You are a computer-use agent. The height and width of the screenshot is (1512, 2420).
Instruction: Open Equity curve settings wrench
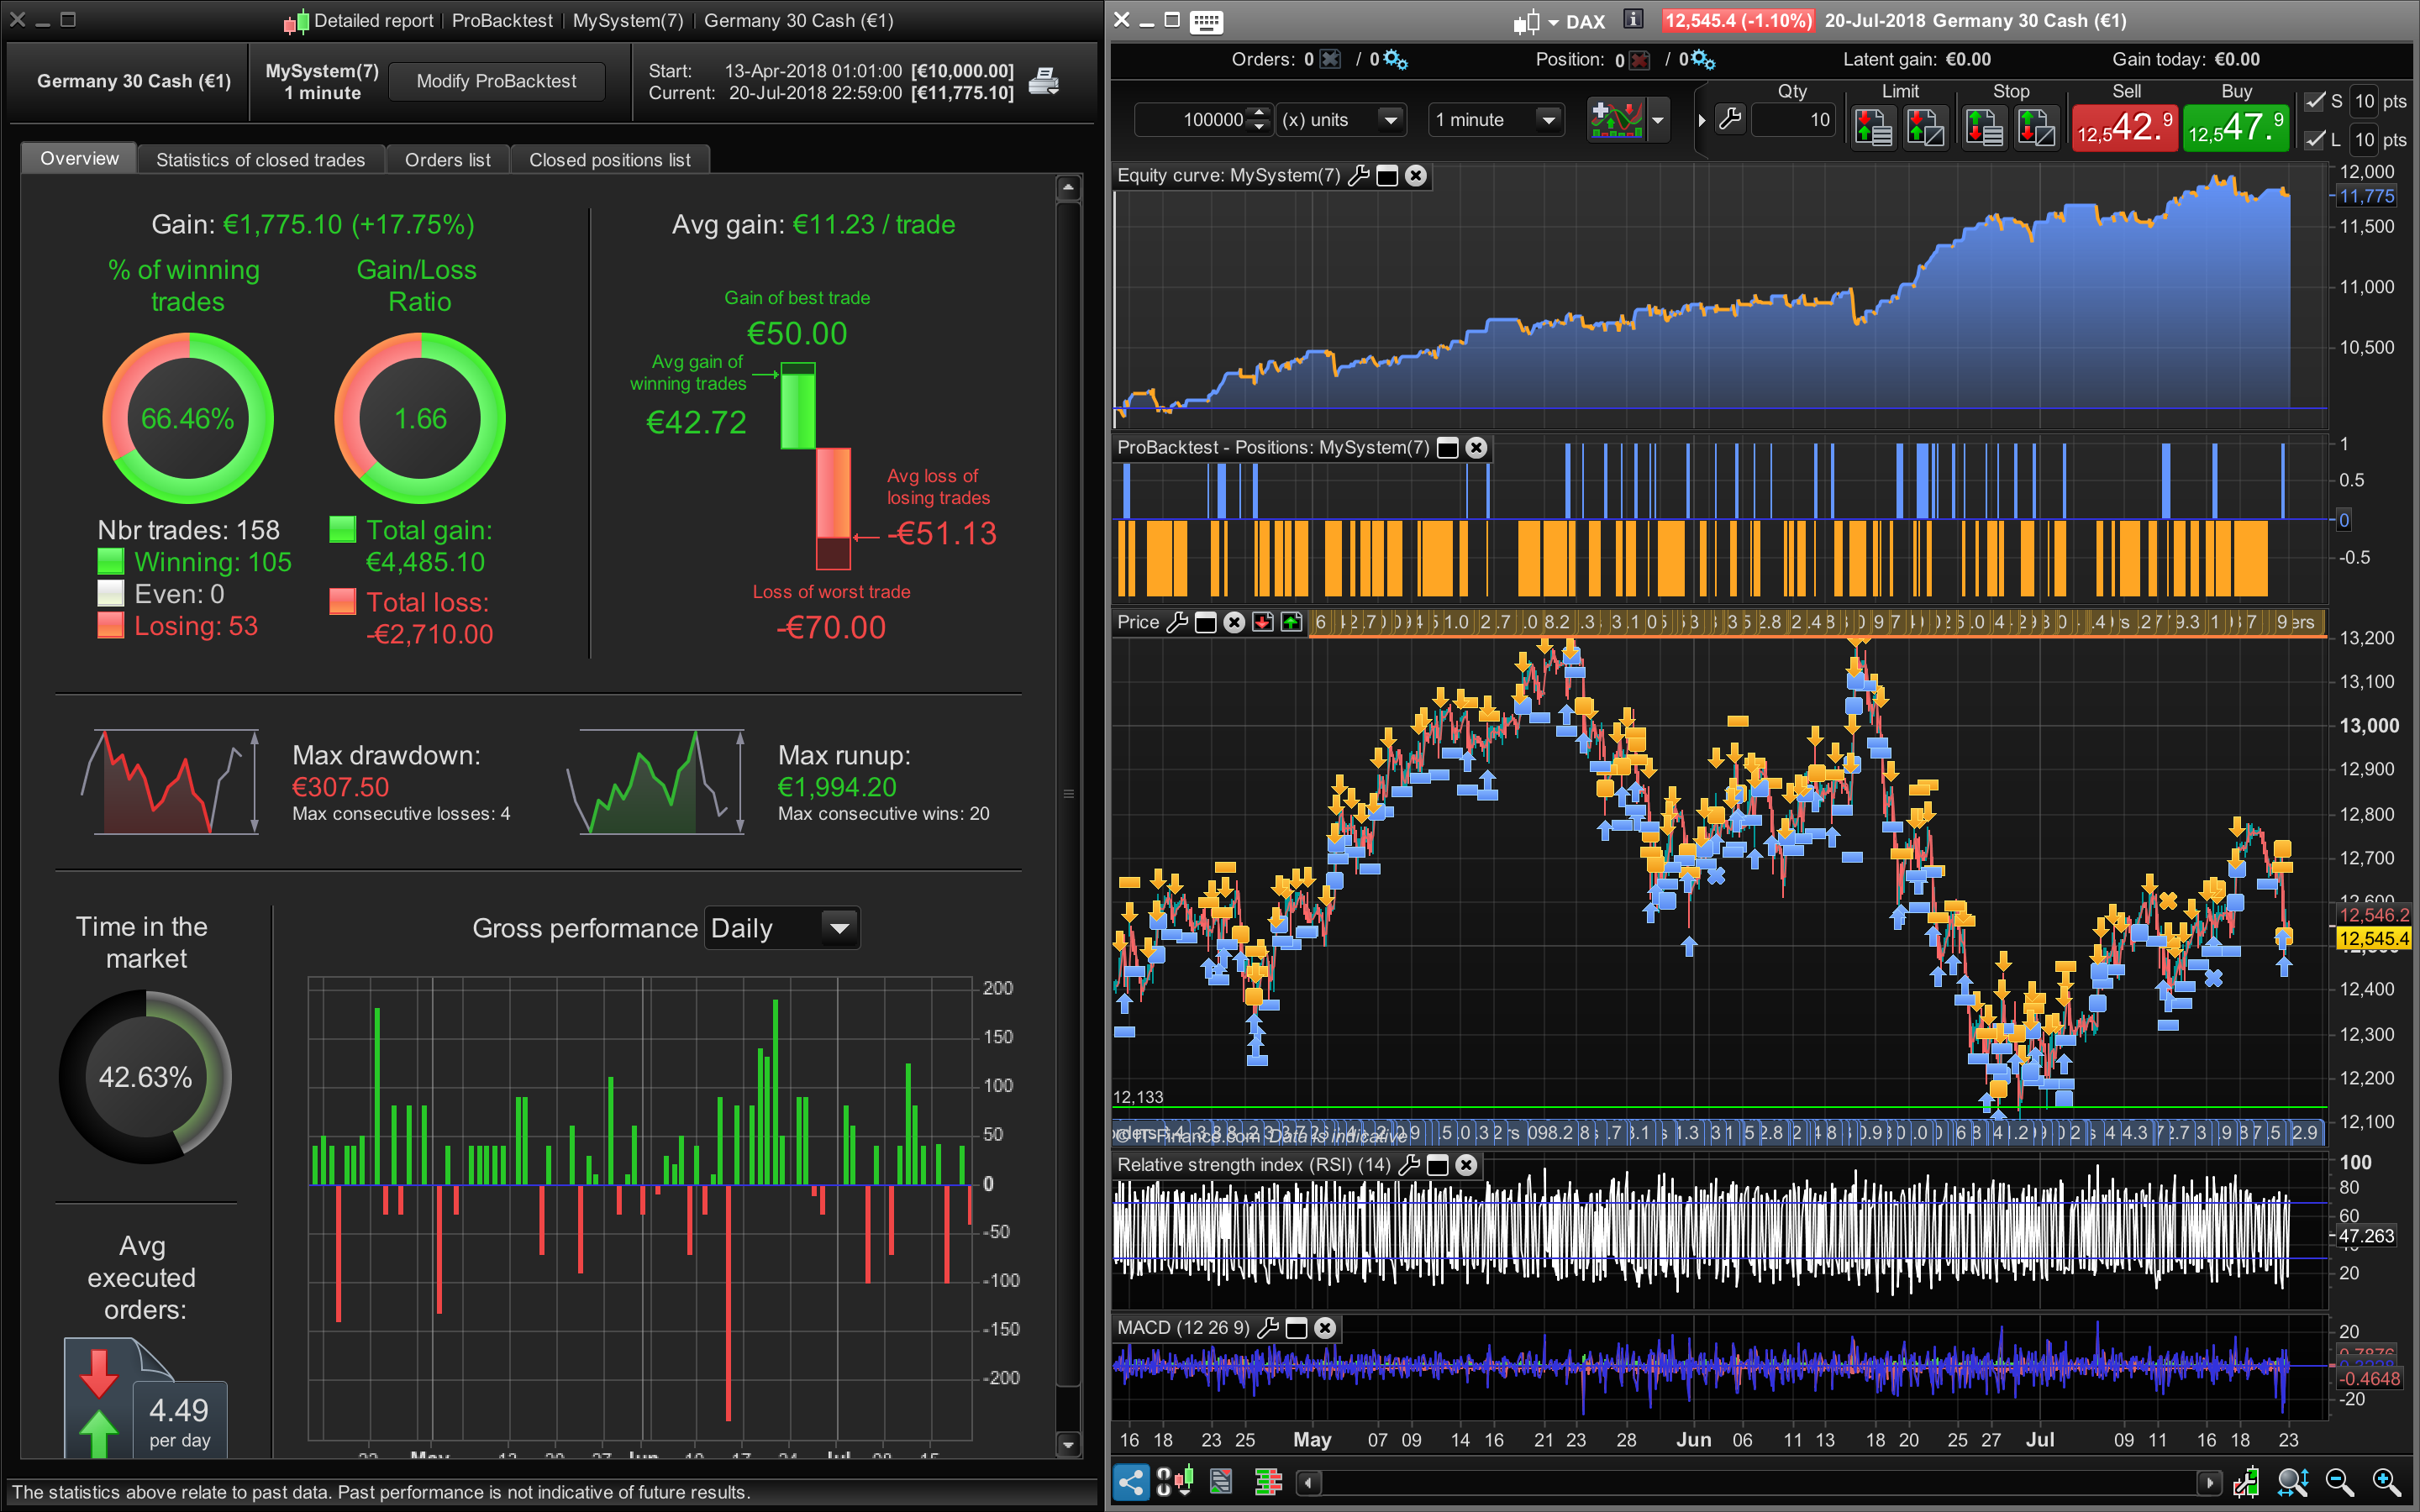(1358, 176)
